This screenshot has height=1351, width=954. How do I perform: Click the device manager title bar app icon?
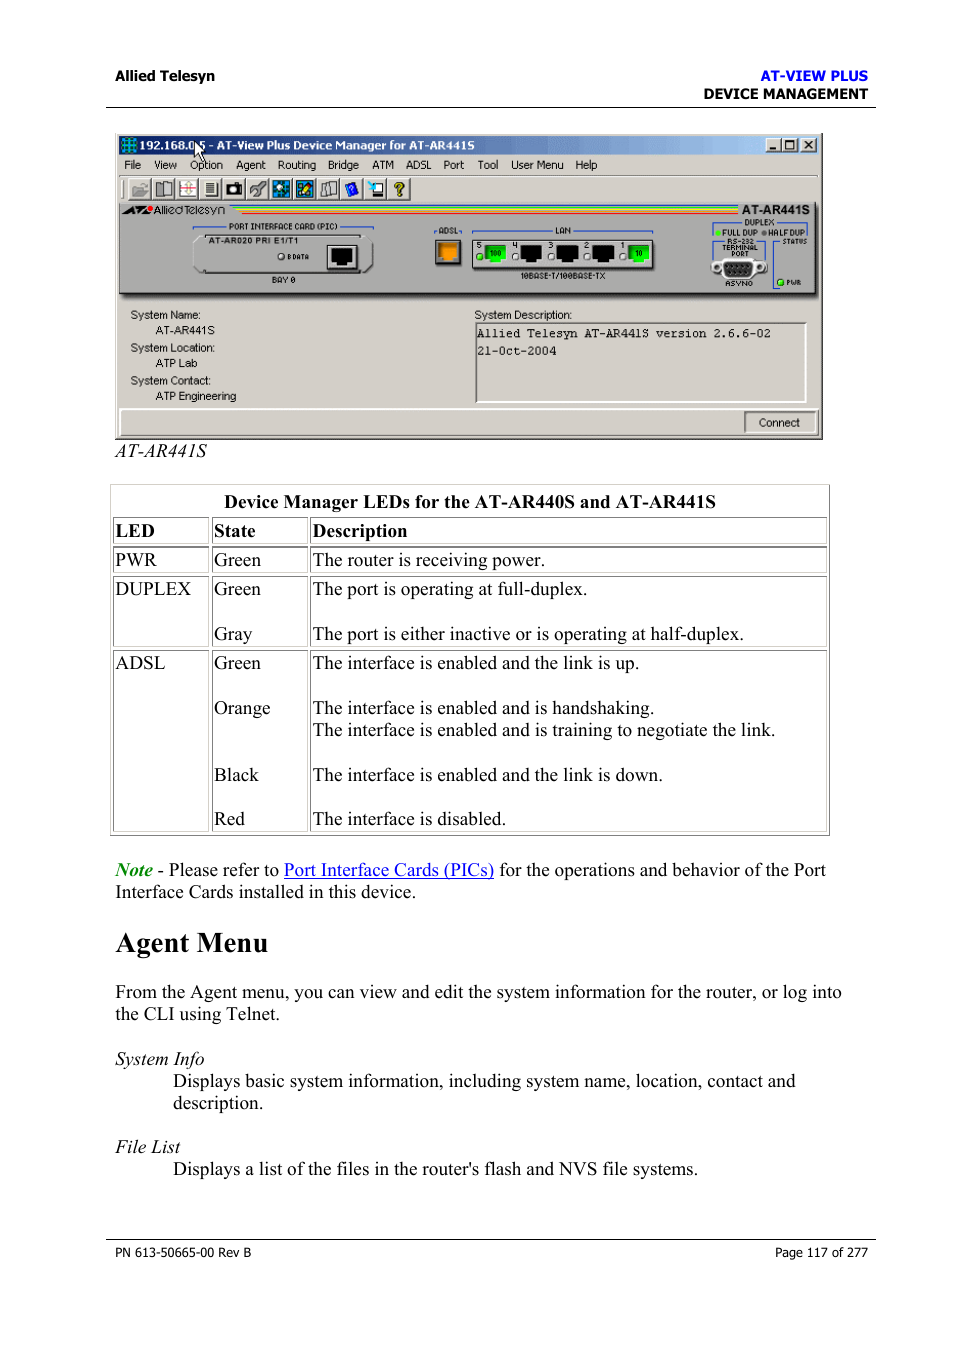[128, 145]
